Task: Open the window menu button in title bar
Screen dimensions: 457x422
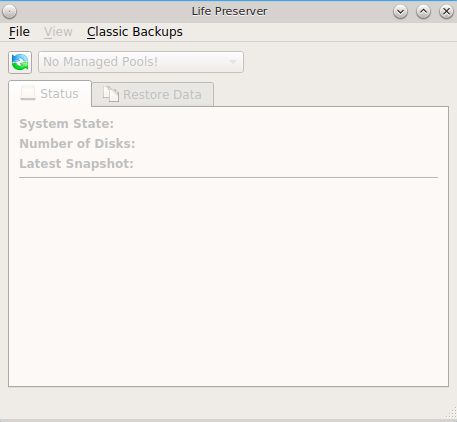Action: tap(10, 12)
